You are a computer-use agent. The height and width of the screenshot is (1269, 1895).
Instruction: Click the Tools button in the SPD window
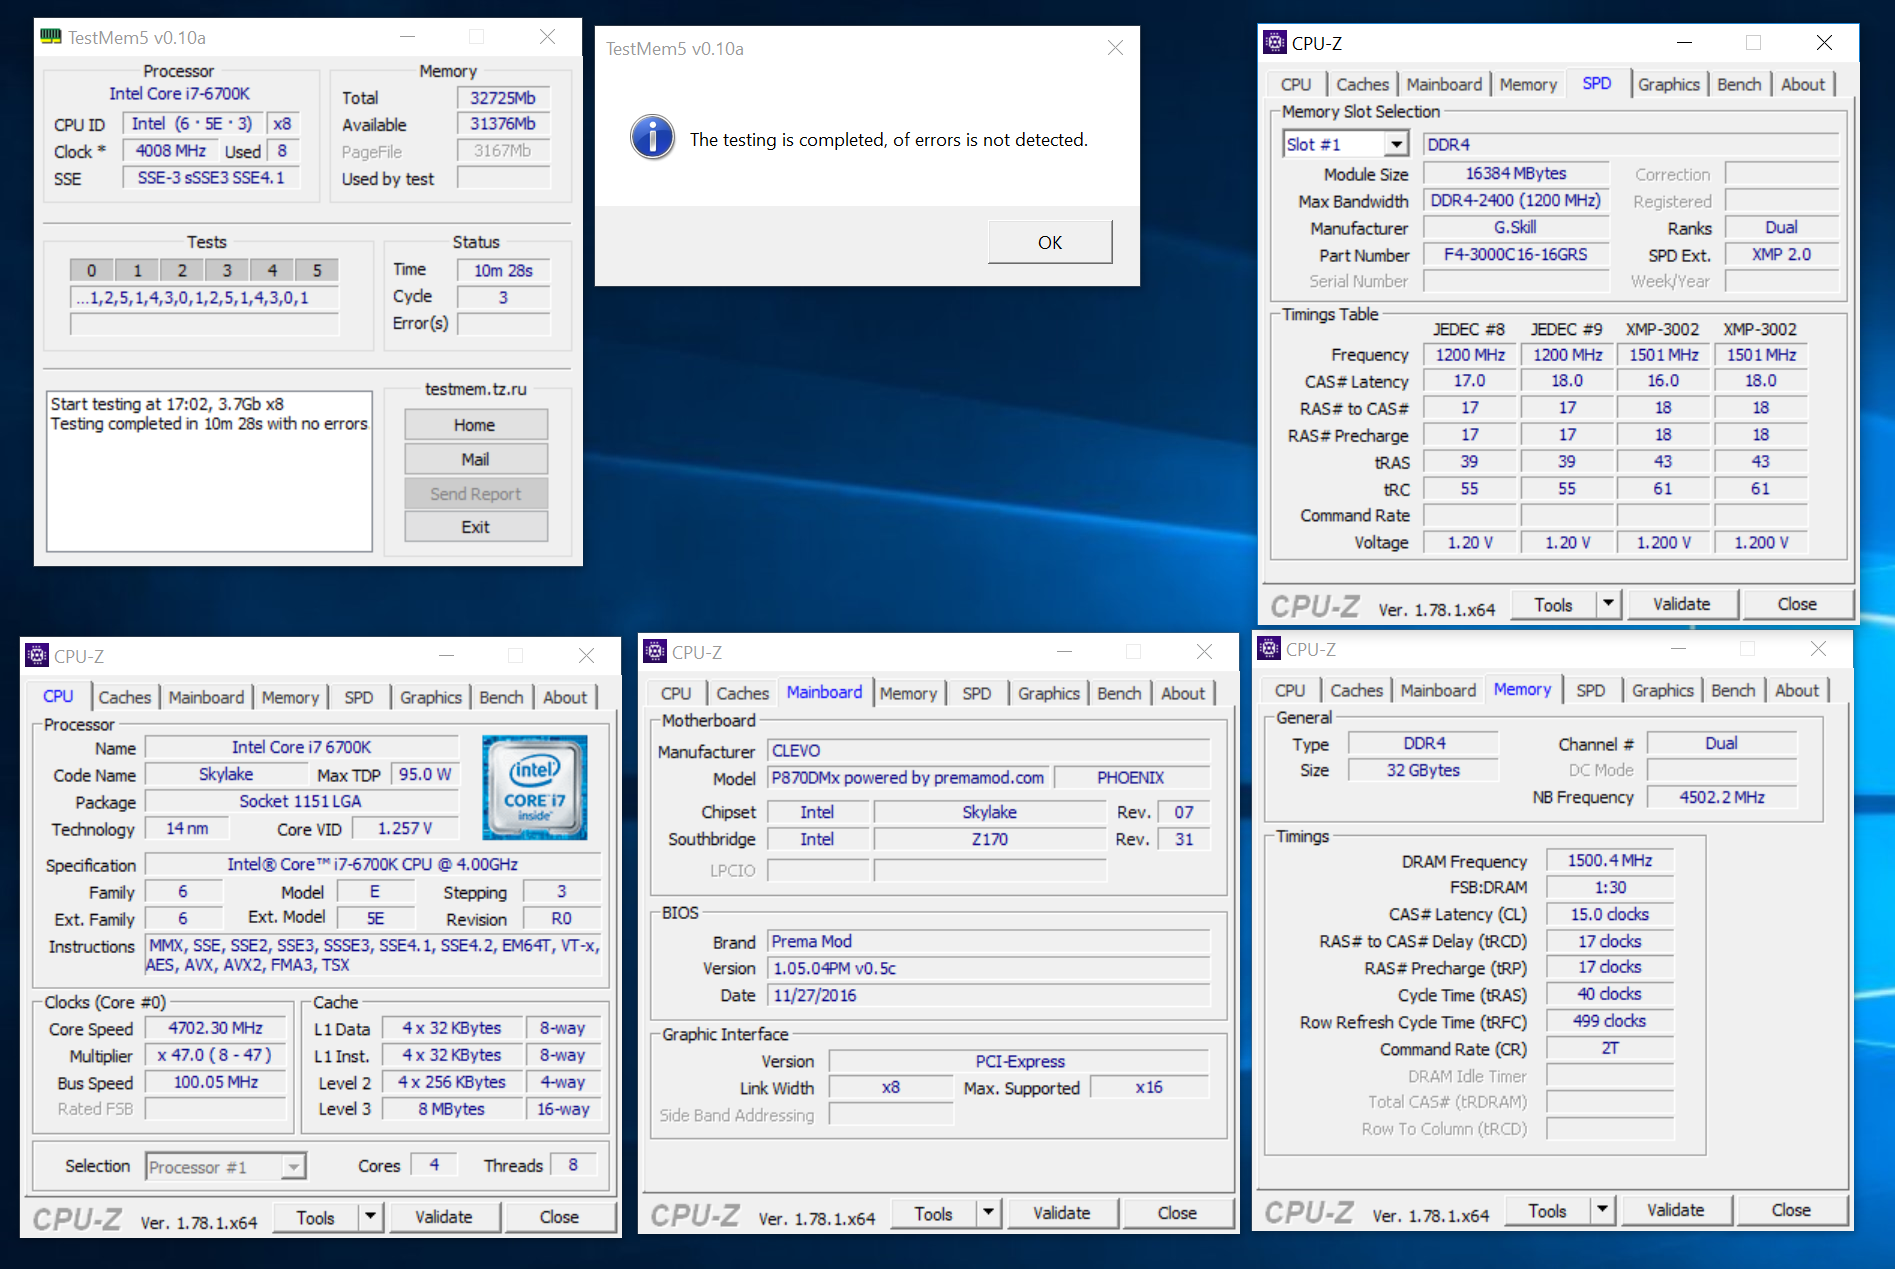tap(1553, 604)
